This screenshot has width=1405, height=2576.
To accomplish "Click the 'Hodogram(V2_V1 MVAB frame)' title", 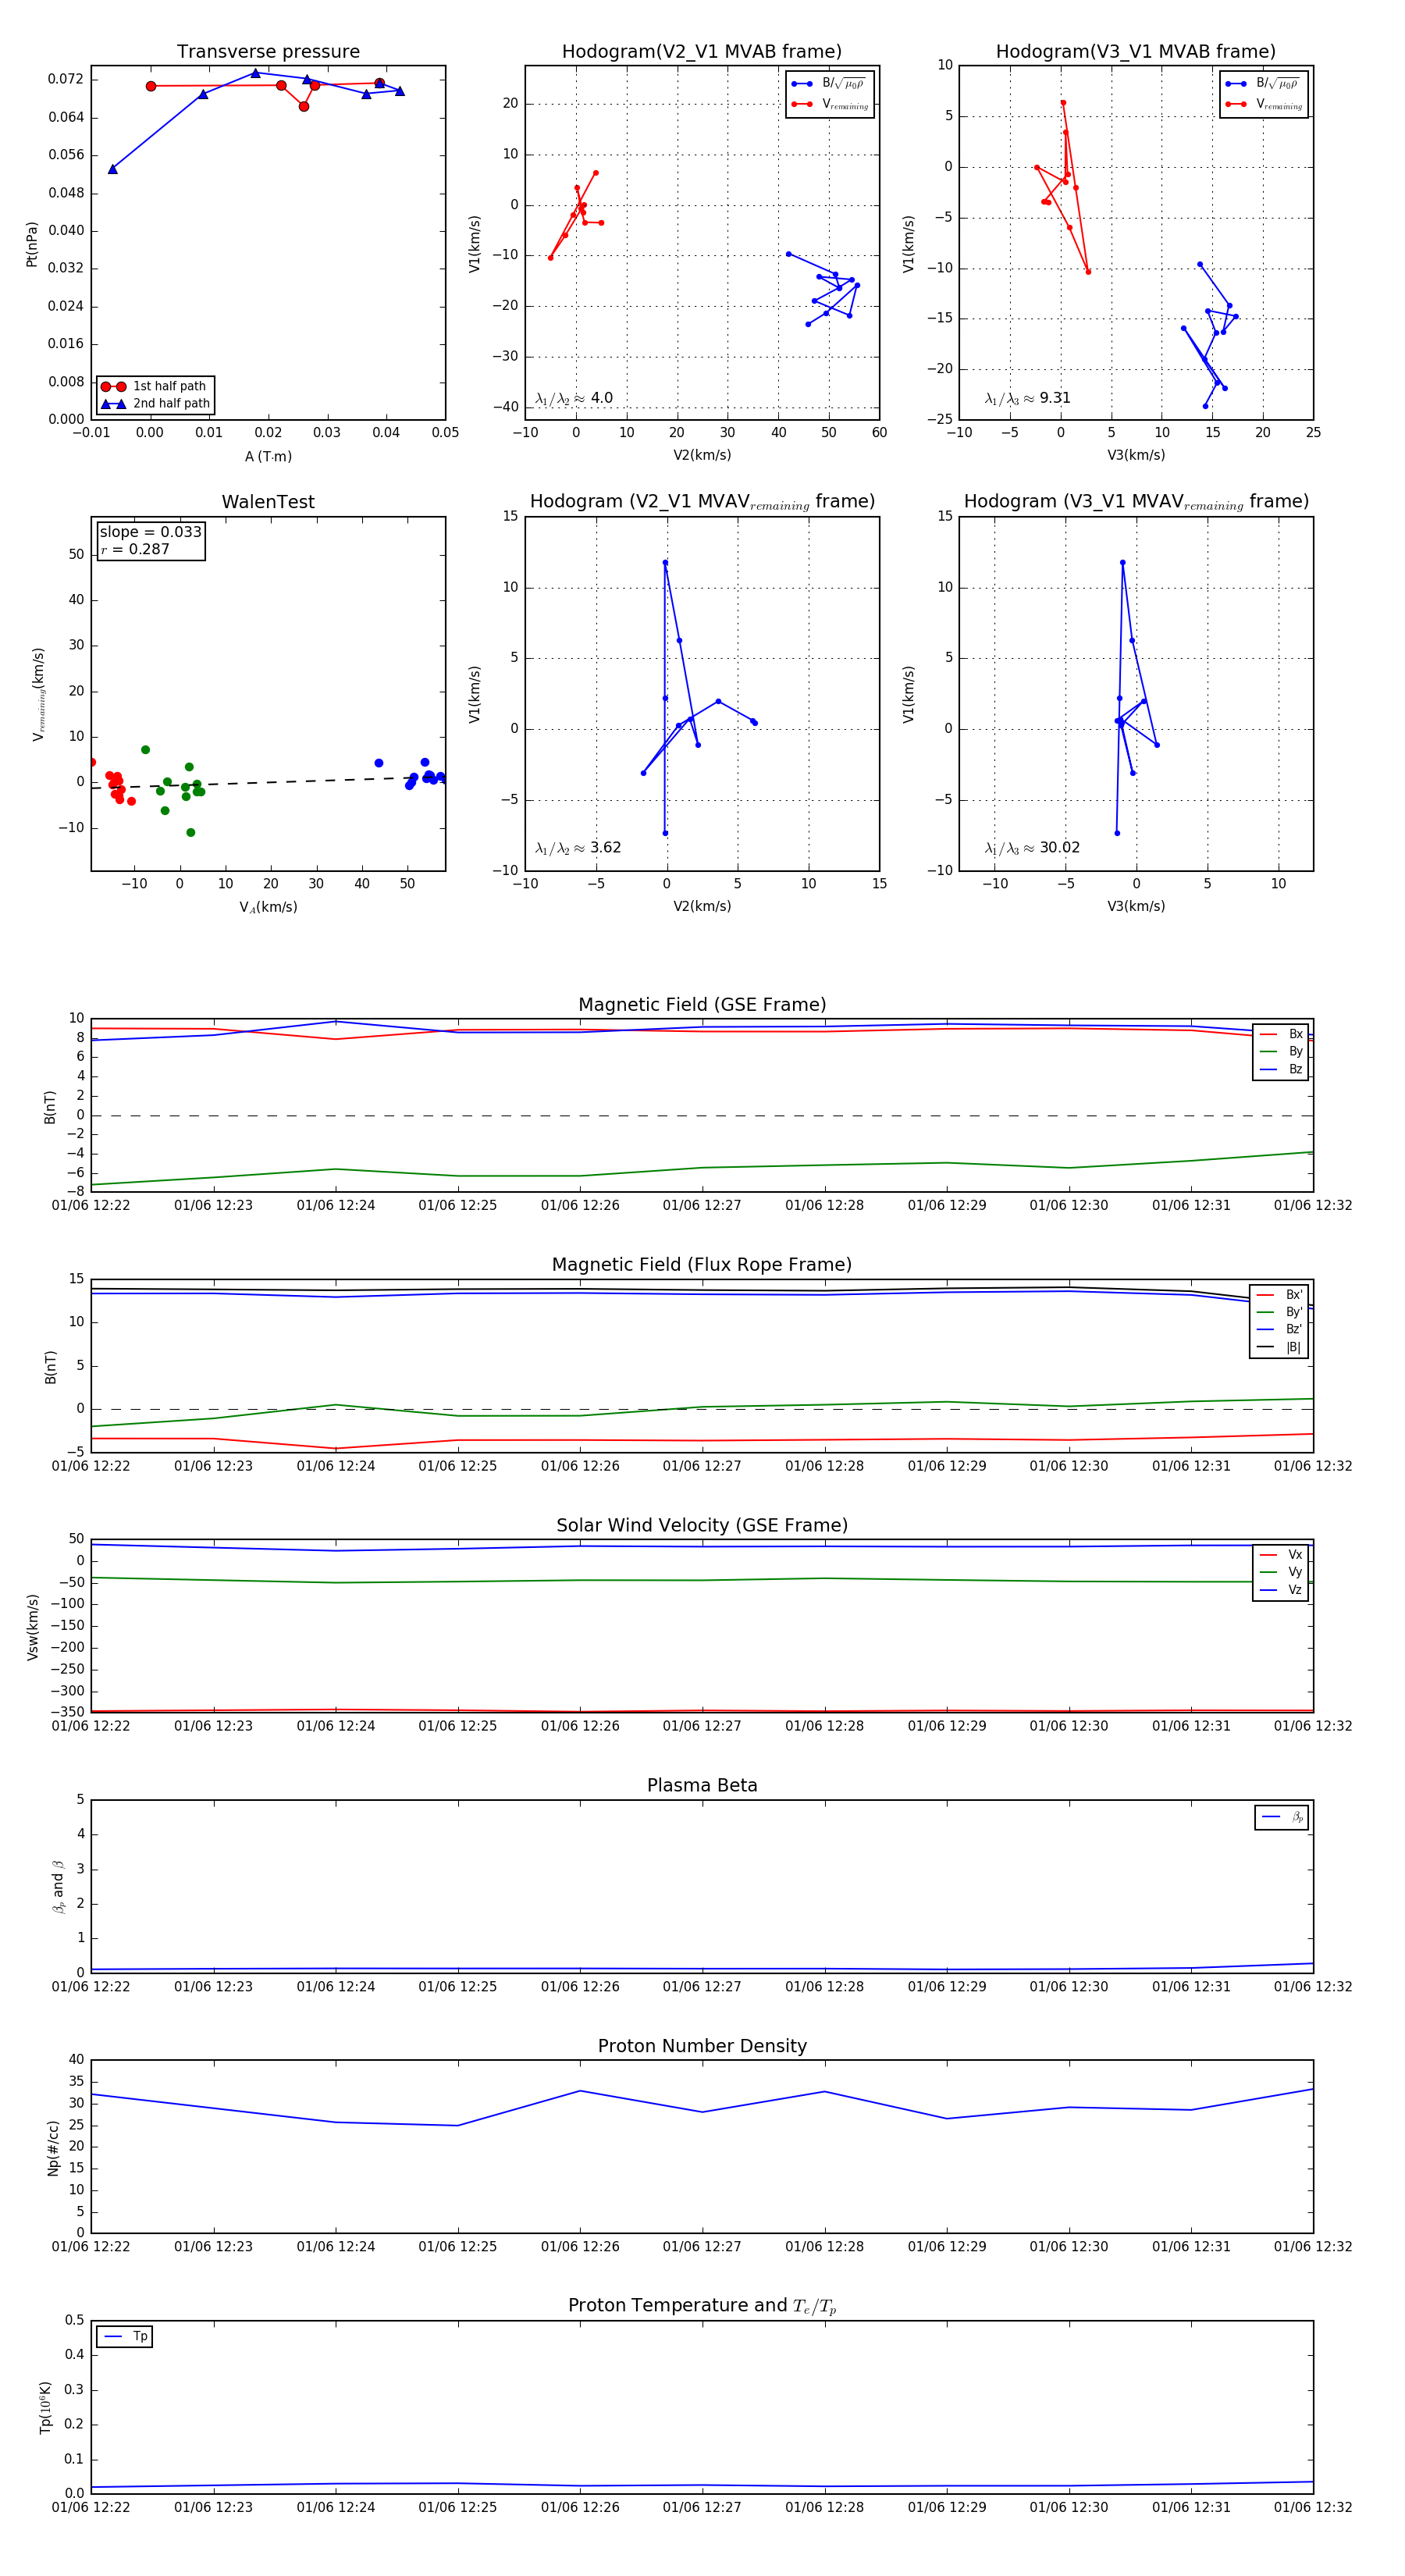I will pyautogui.click(x=702, y=52).
